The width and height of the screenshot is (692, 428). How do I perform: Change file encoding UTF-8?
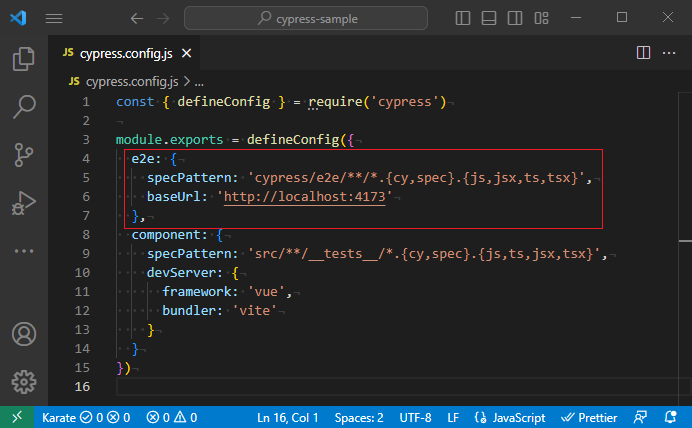[x=415, y=417]
